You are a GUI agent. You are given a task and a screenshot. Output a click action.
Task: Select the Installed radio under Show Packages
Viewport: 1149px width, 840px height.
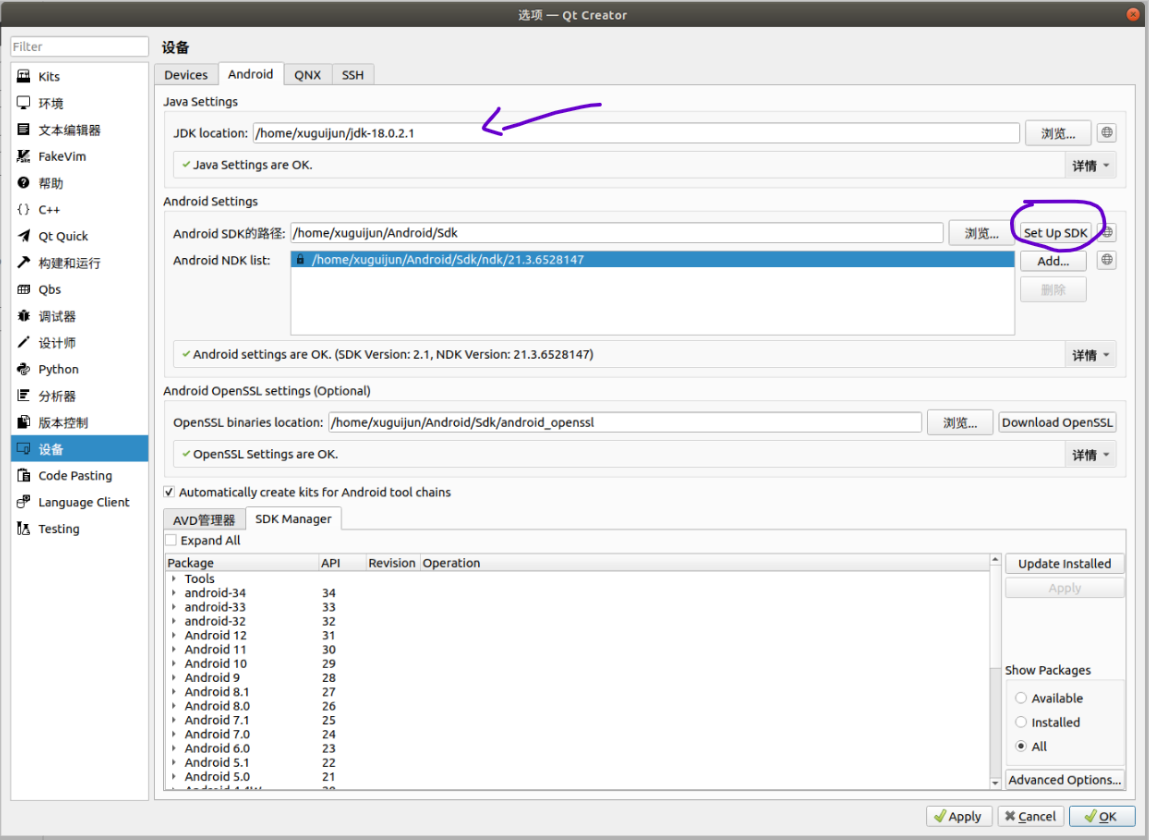(1020, 722)
